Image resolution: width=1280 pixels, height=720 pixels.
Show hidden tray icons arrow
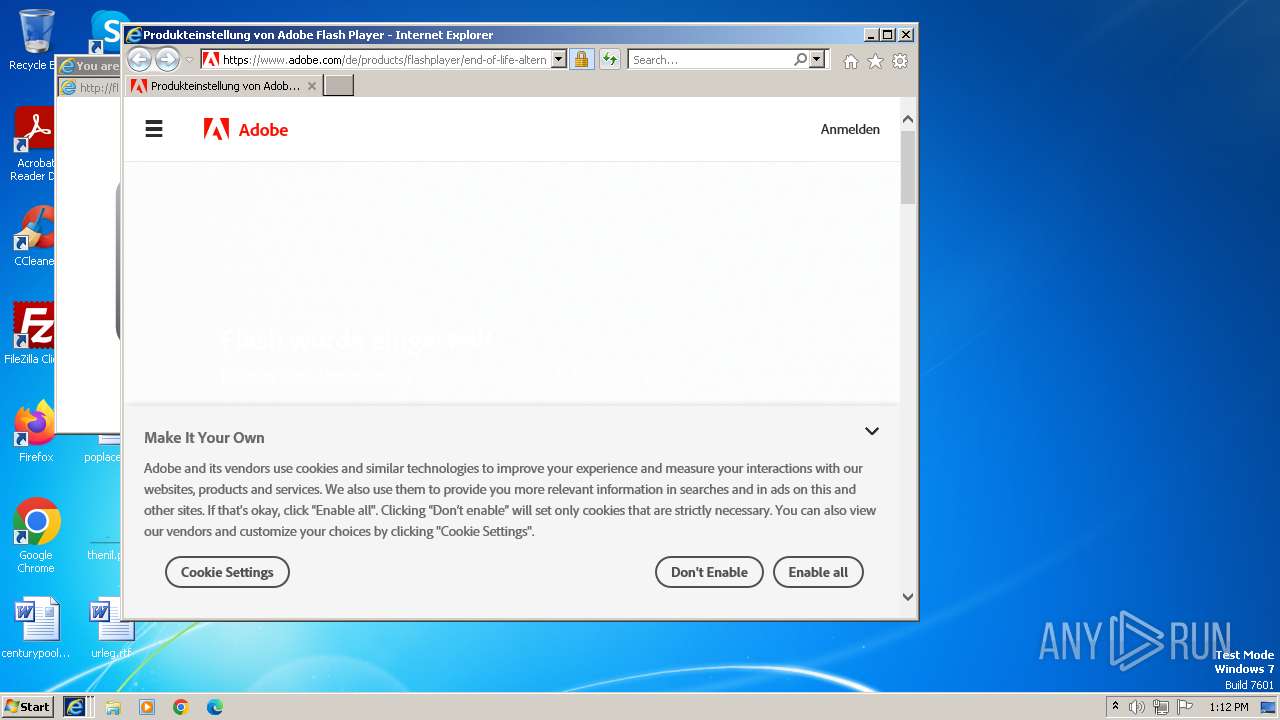(x=1116, y=707)
